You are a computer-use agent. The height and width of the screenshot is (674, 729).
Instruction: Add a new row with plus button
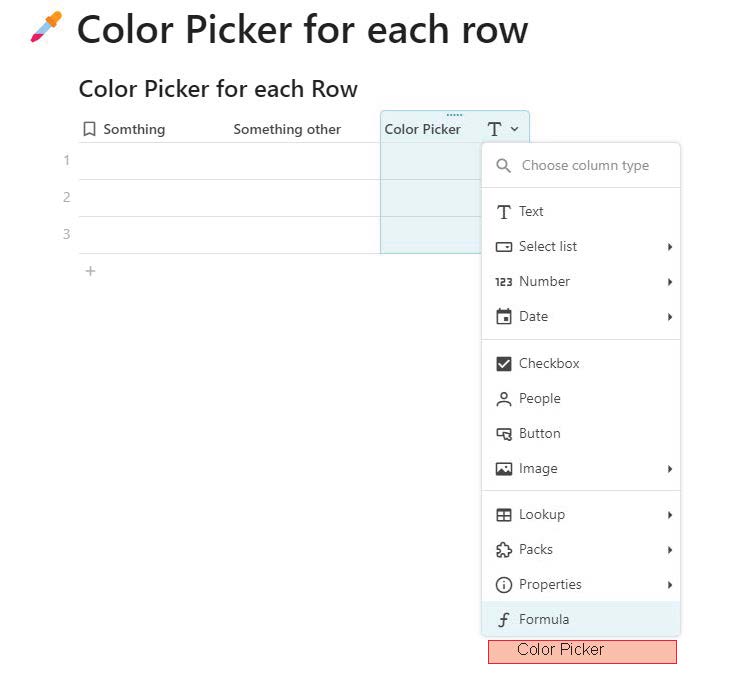pos(90,271)
